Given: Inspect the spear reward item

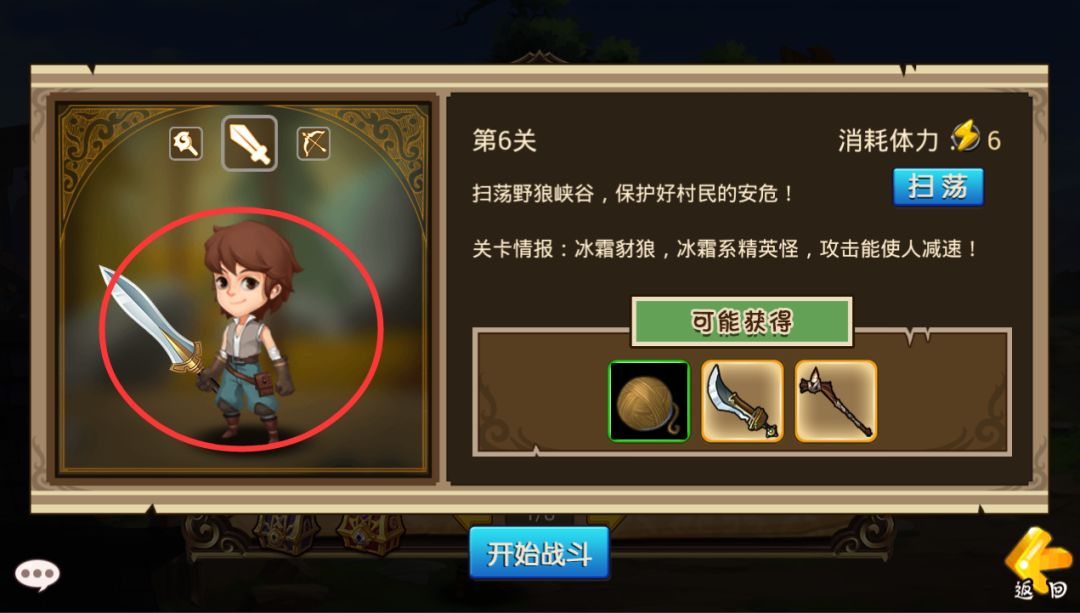Looking at the screenshot, I should click(835, 401).
